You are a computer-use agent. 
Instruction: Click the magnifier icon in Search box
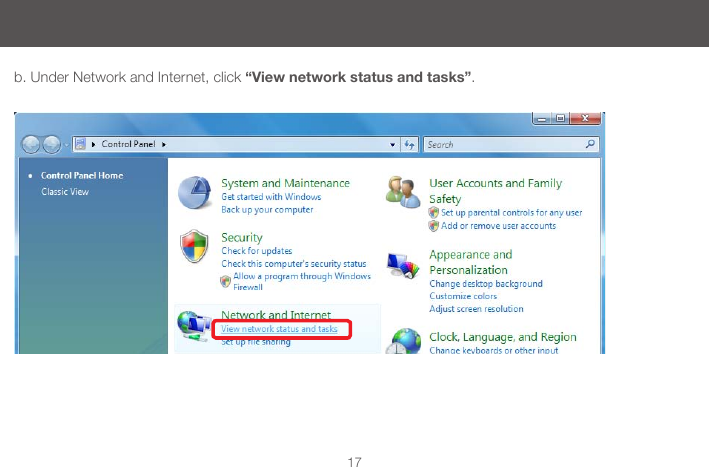[590, 144]
